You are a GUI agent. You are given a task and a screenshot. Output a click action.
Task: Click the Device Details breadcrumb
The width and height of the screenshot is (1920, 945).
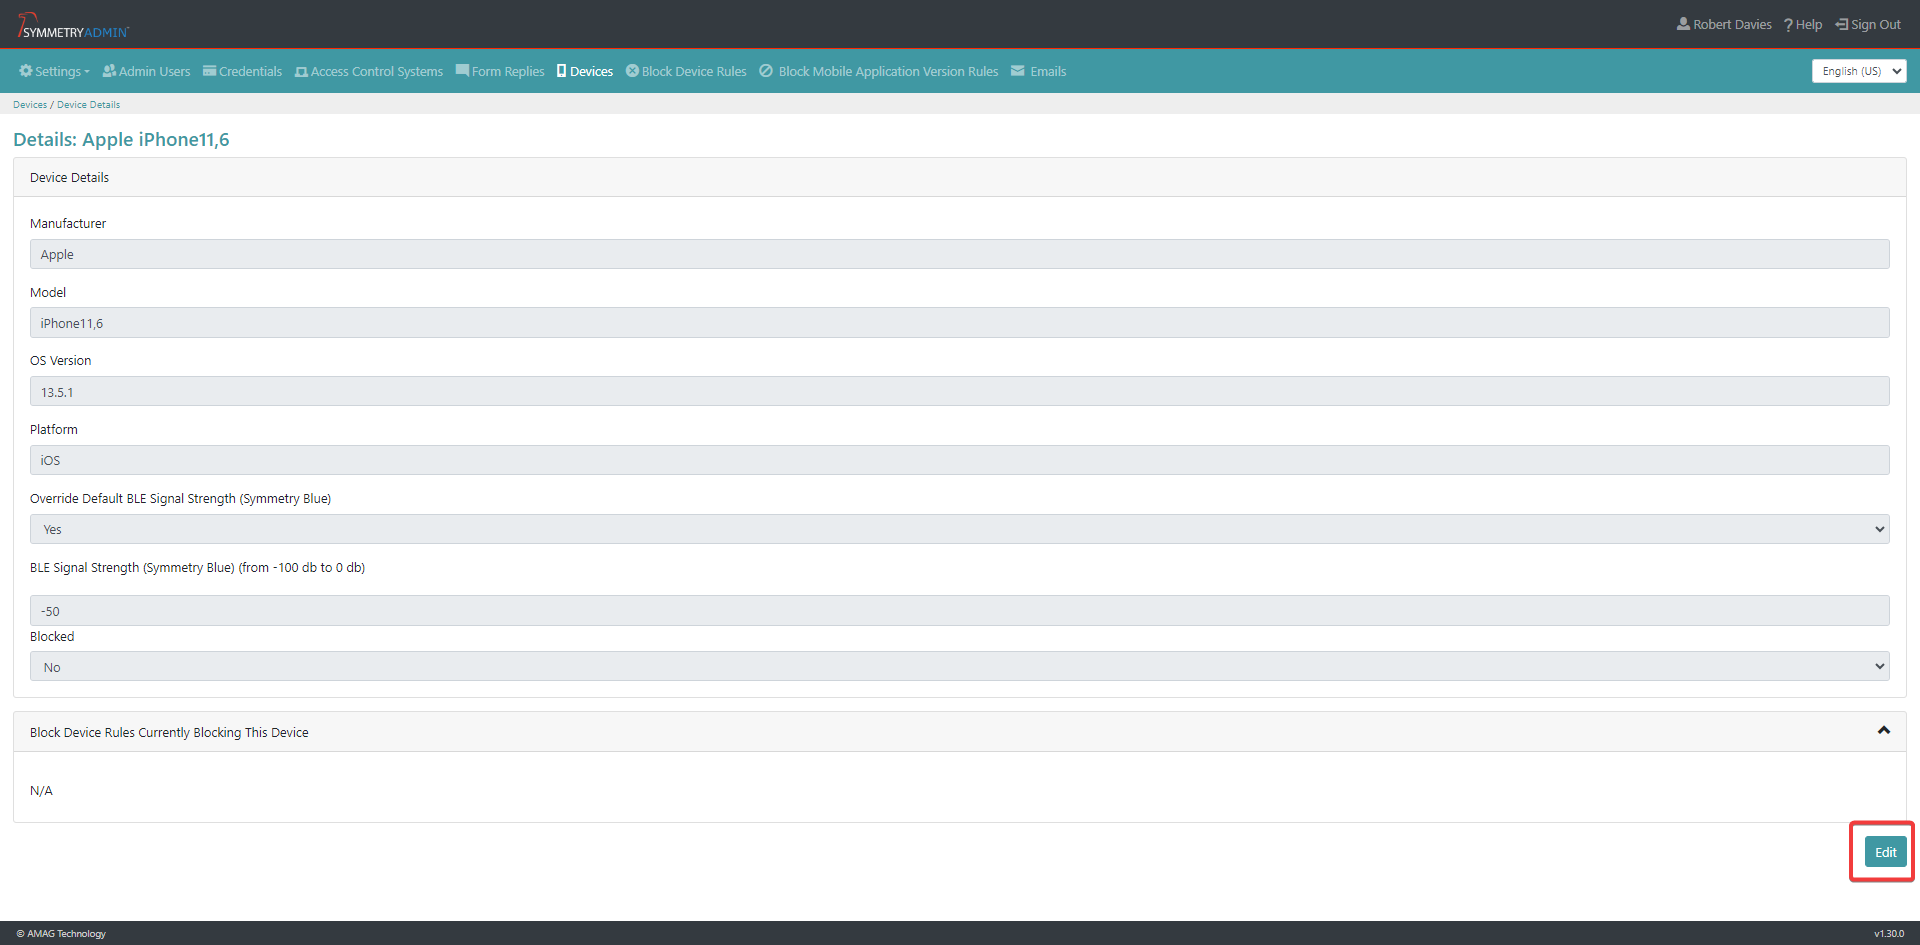[88, 104]
